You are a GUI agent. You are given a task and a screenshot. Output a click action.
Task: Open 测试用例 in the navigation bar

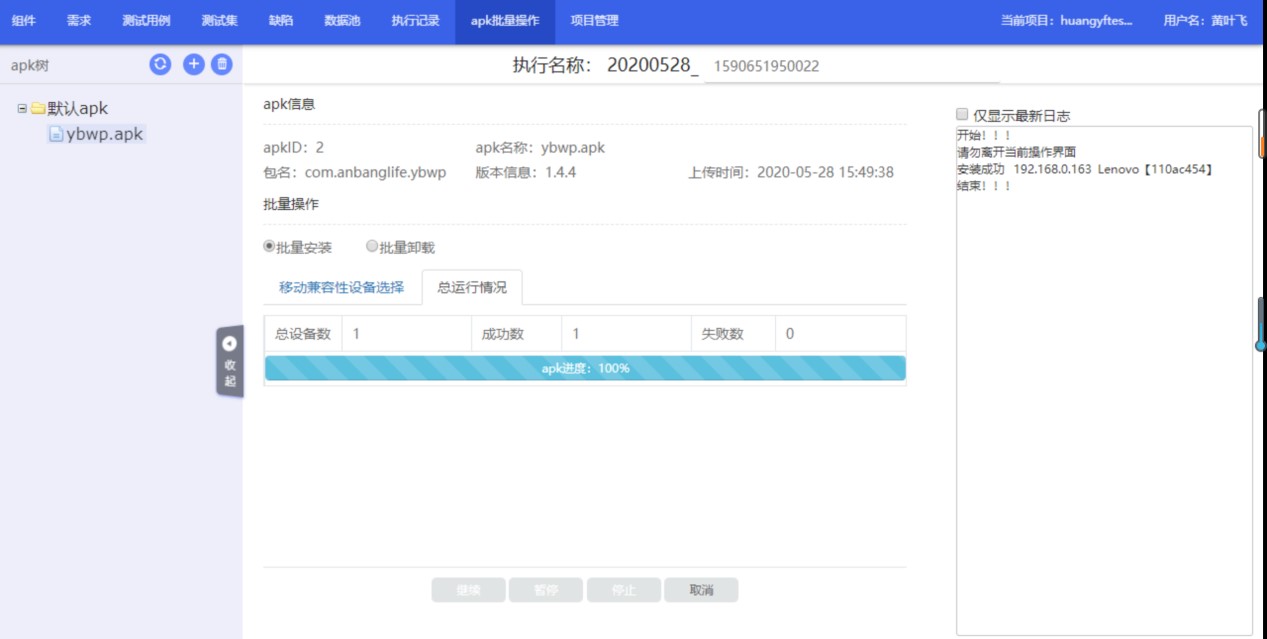pos(146,21)
